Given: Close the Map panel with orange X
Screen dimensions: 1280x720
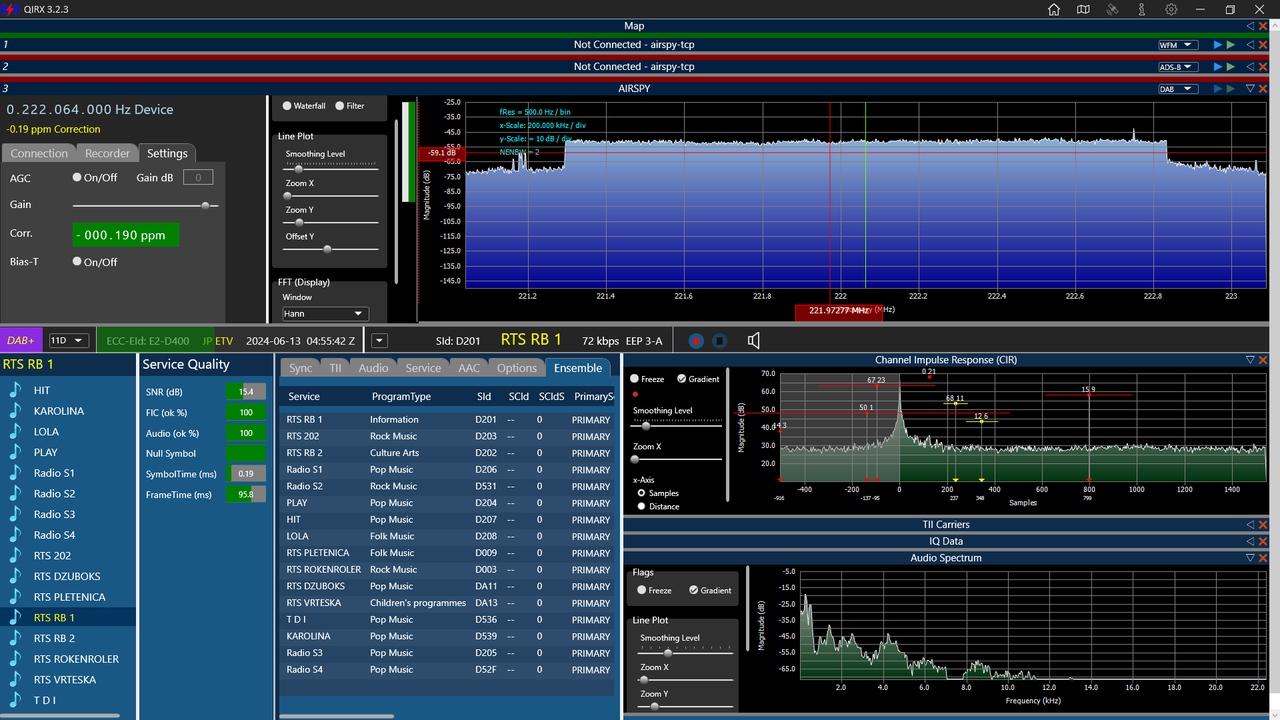Looking at the screenshot, I should tap(1263, 26).
